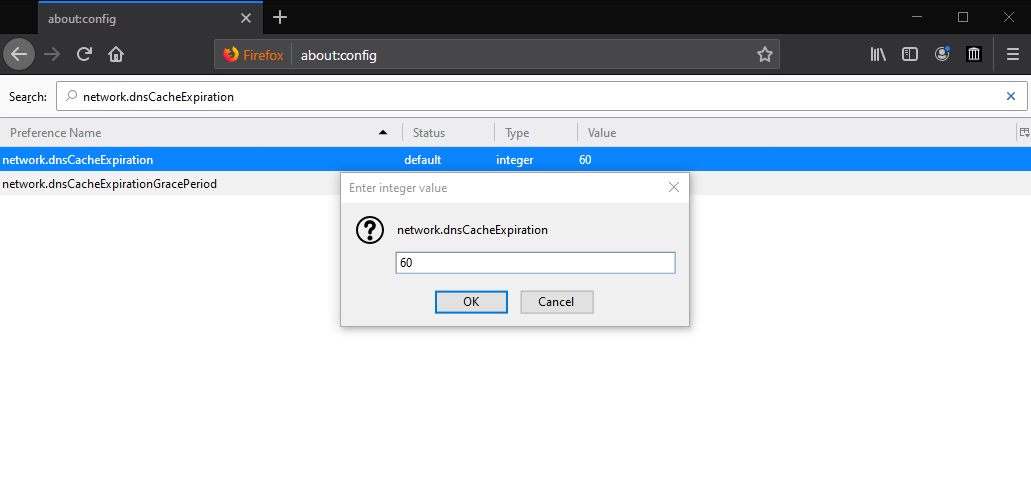Confirm the value with OK

471,302
